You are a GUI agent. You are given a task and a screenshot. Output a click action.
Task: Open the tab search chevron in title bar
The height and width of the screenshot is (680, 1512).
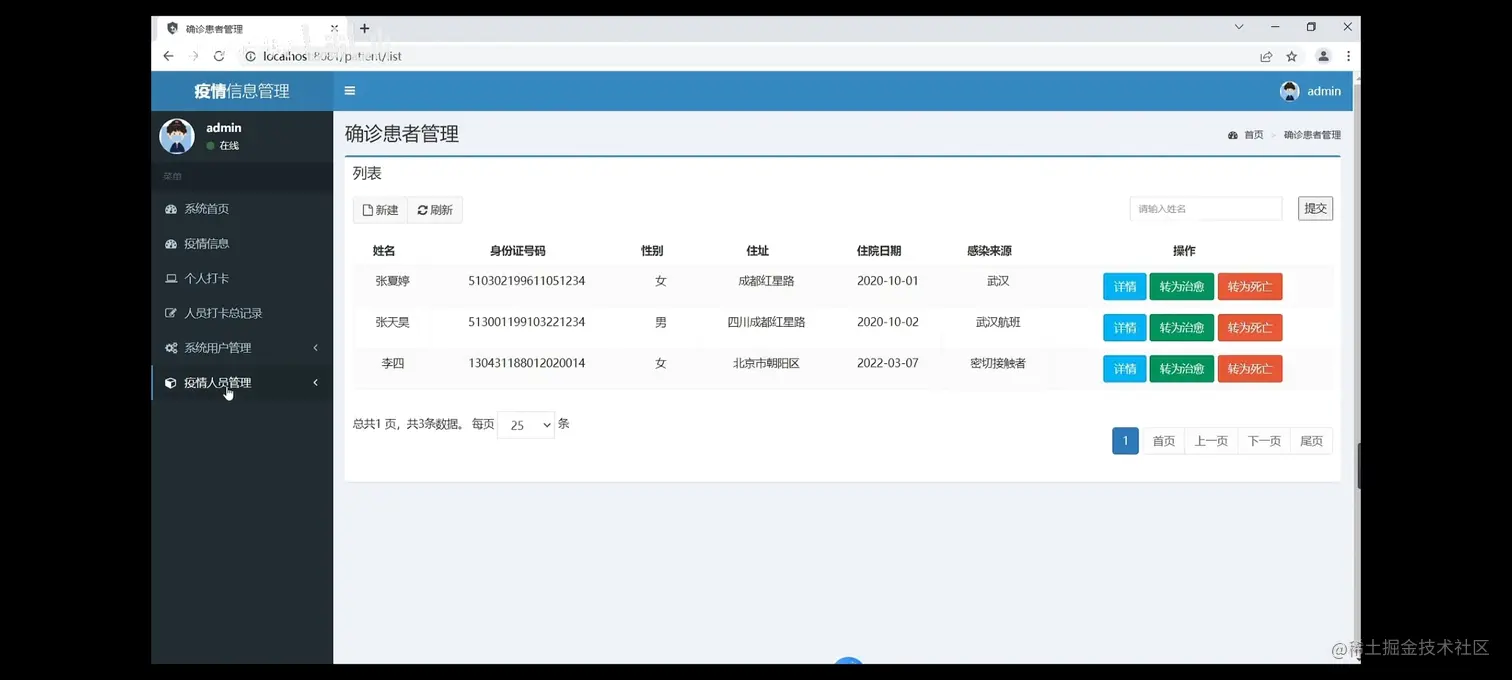[x=1239, y=27]
